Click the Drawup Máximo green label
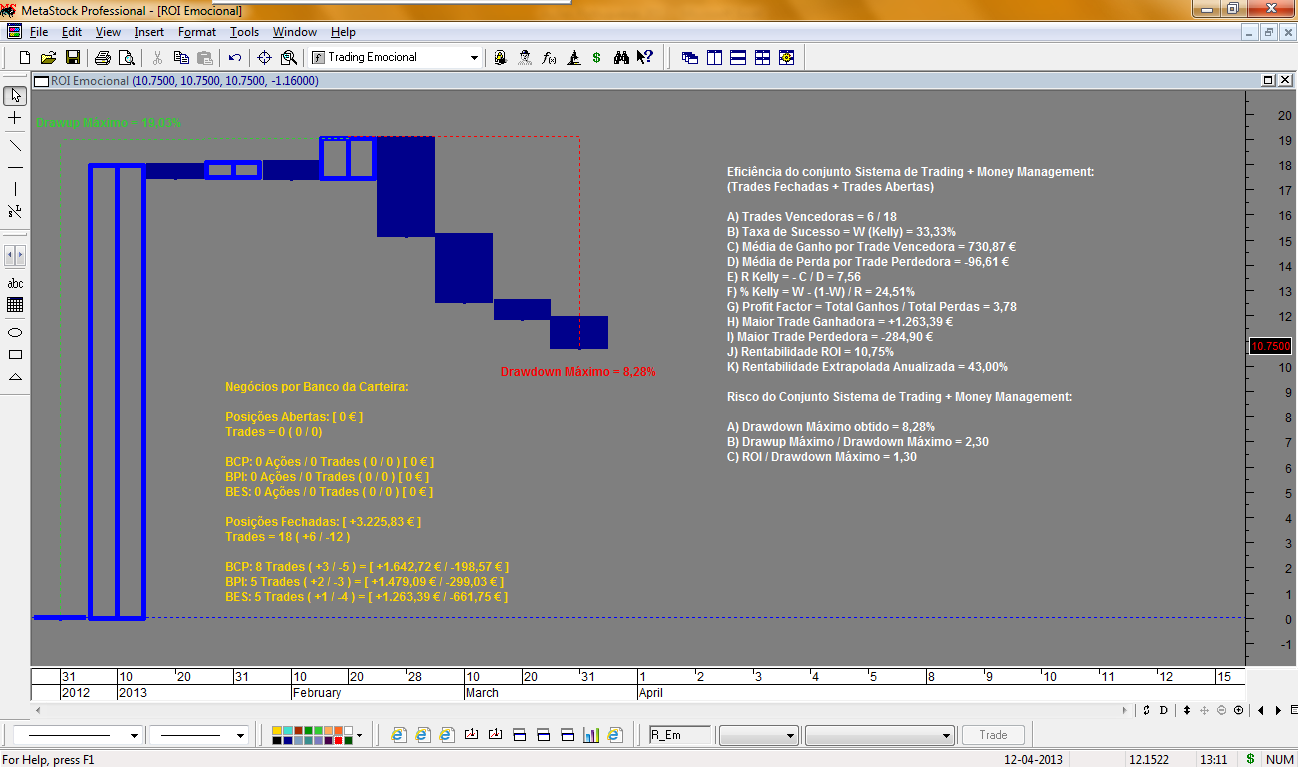The width and height of the screenshot is (1298, 768). (x=108, y=122)
